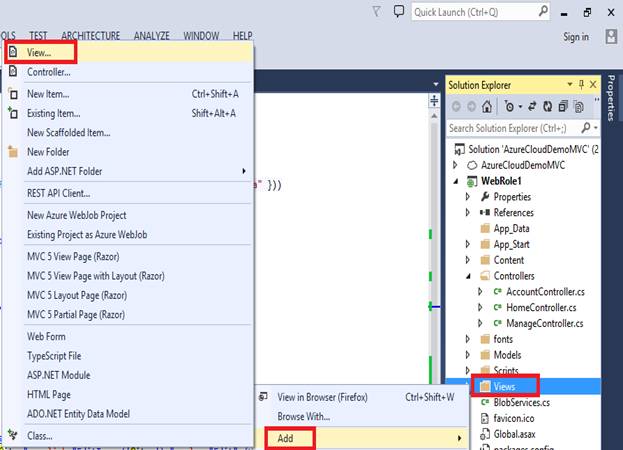This screenshot has height=450, width=623.
Task: Collapse the WebRole1 project node
Action: tap(456, 181)
